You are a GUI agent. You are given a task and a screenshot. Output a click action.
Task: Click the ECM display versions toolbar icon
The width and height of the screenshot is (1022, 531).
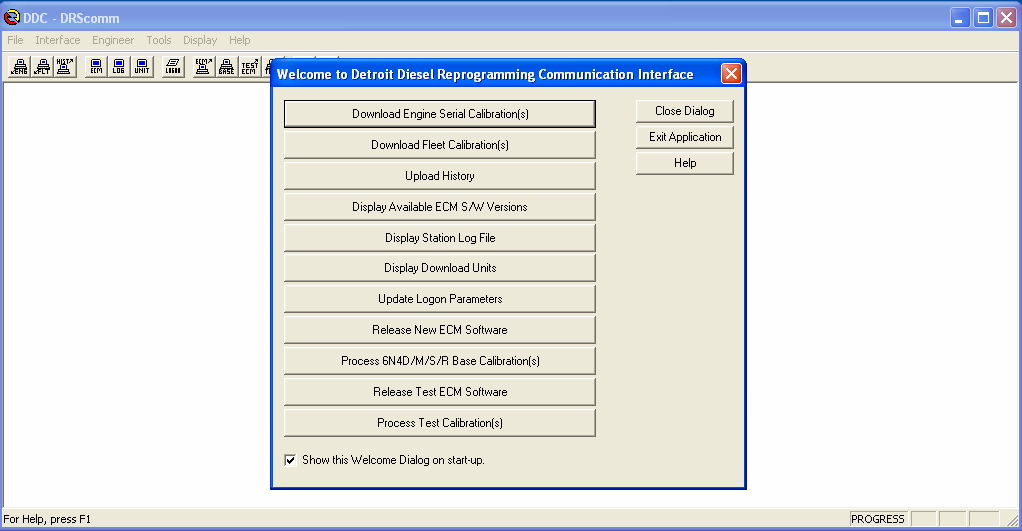(96, 66)
